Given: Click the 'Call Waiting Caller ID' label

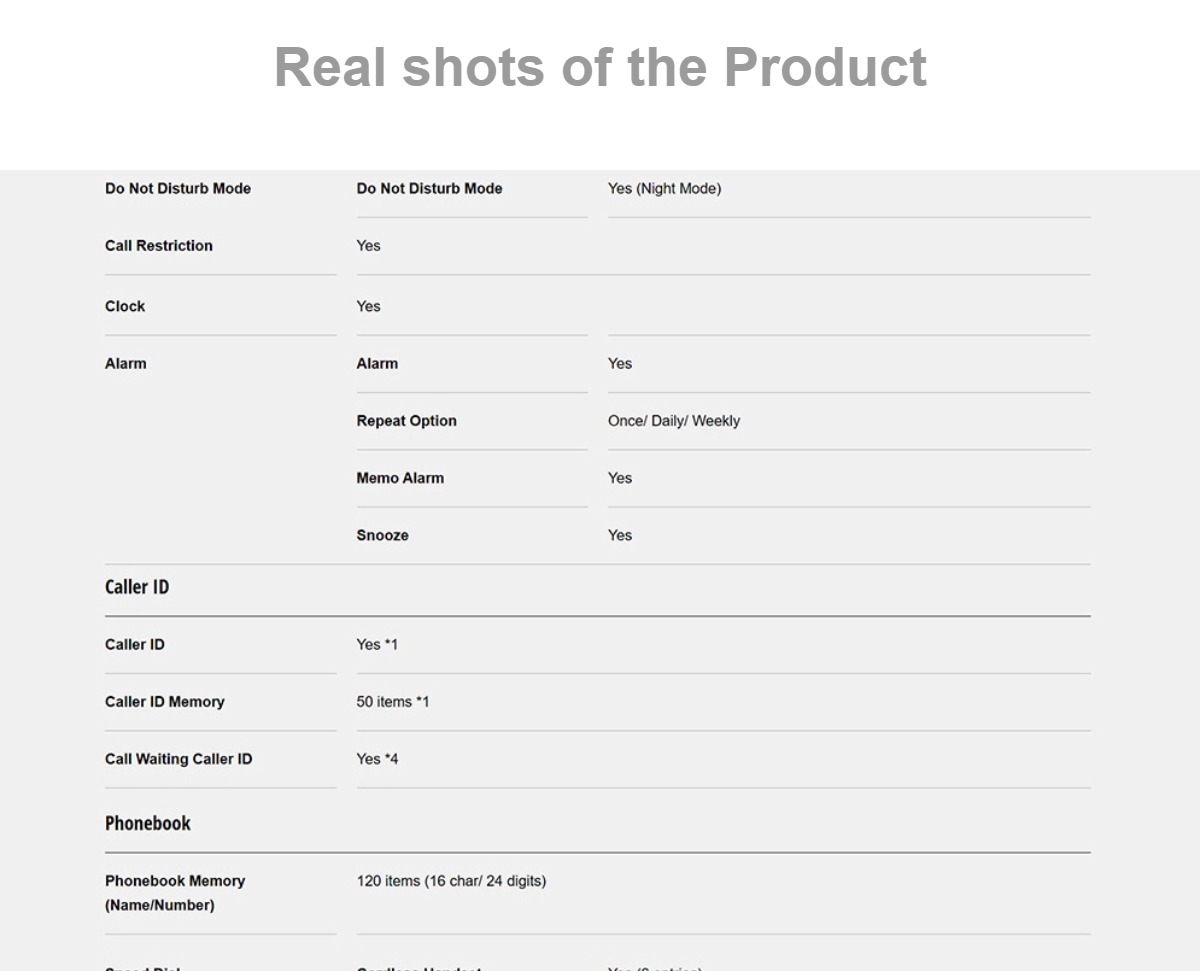Looking at the screenshot, I should pyautogui.click(x=179, y=758).
